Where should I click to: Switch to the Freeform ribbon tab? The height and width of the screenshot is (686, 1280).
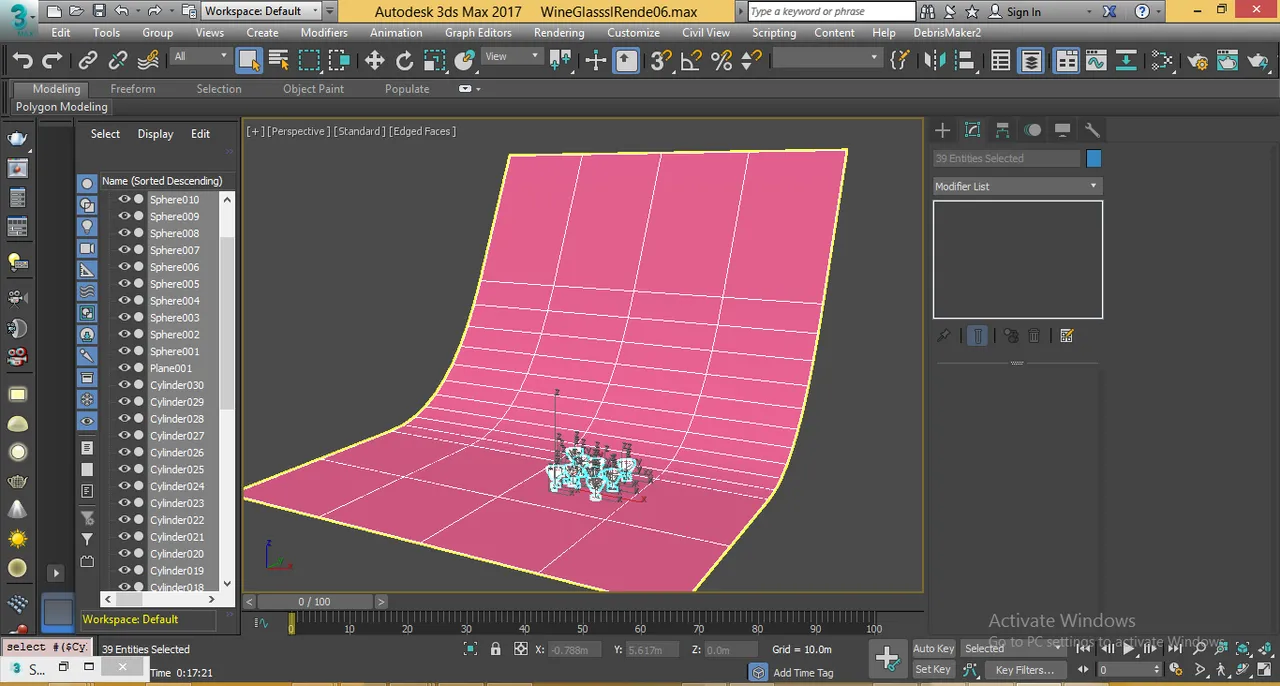coord(133,89)
